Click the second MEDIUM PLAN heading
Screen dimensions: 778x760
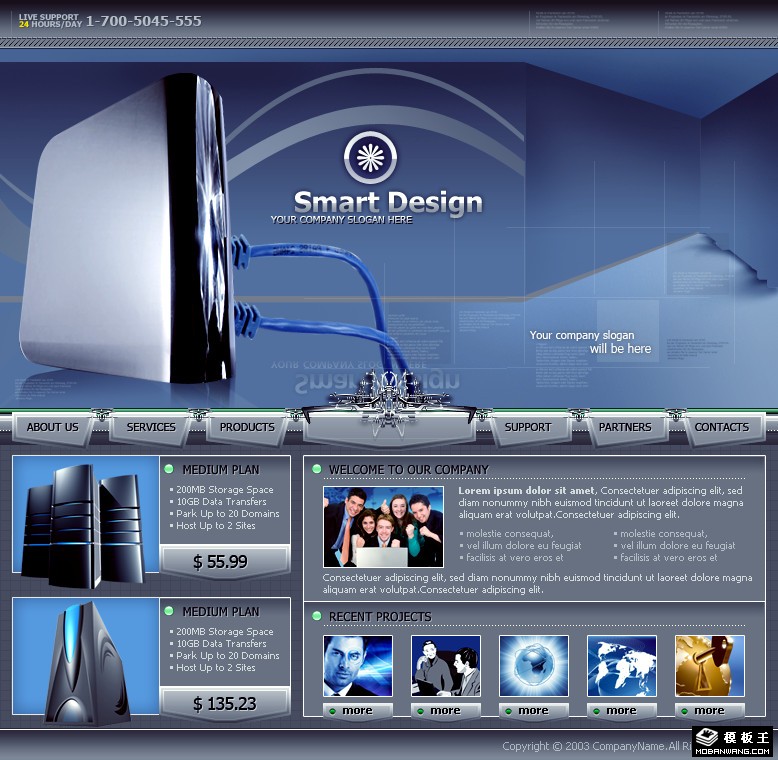[x=221, y=612]
